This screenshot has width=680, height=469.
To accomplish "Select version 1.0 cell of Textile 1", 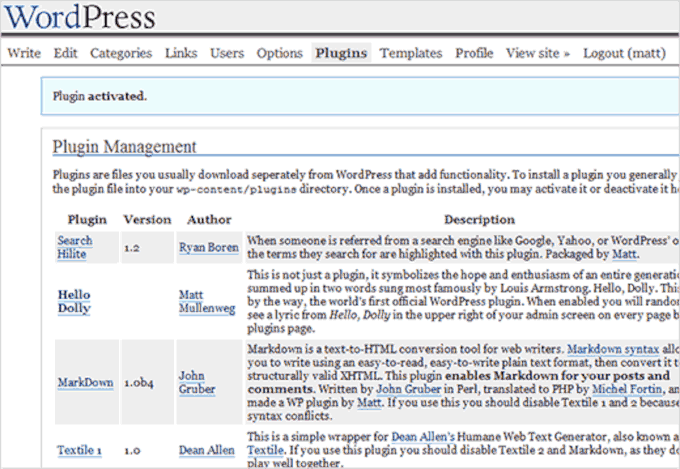I will coord(132,450).
